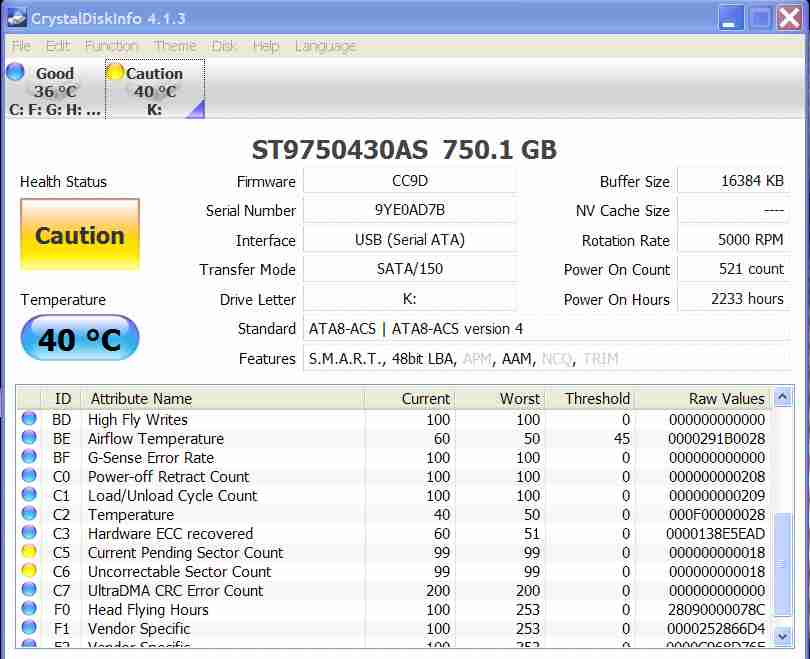Screen dimensions: 810x659
Task: Open the Function menu
Action: (x=111, y=46)
